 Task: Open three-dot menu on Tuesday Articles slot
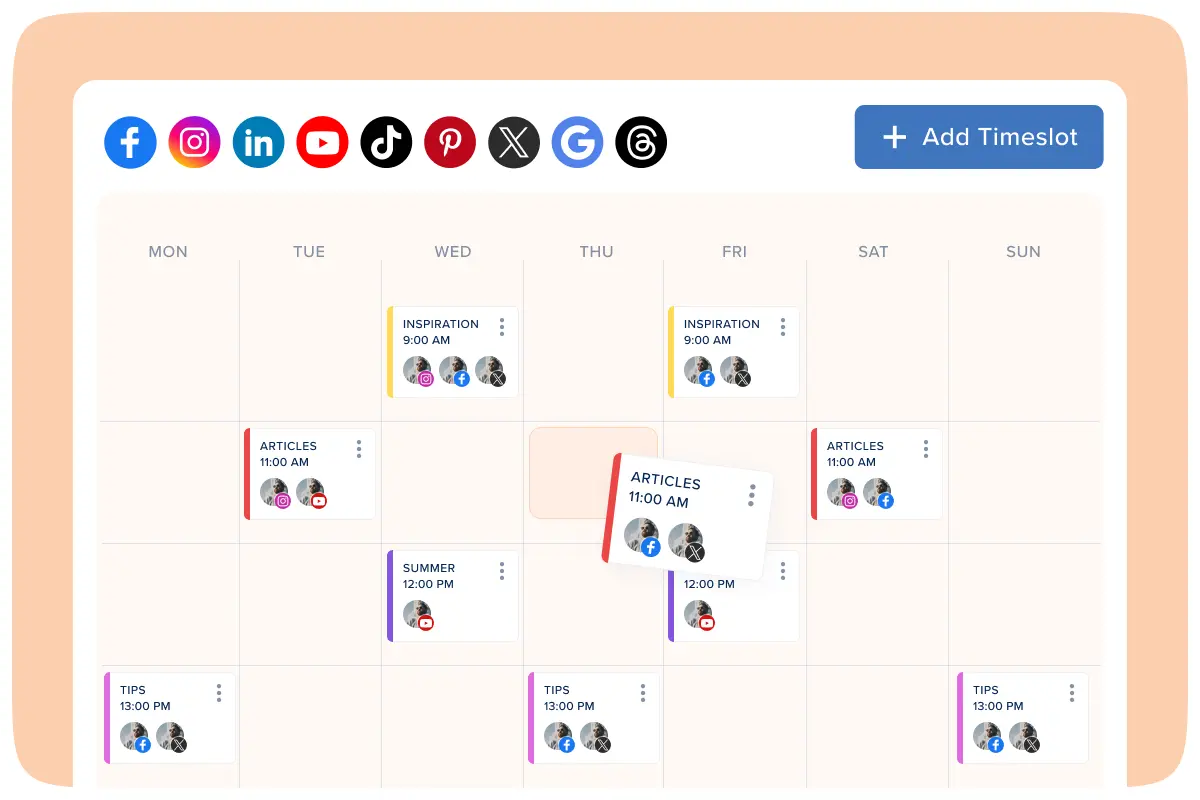pos(359,449)
